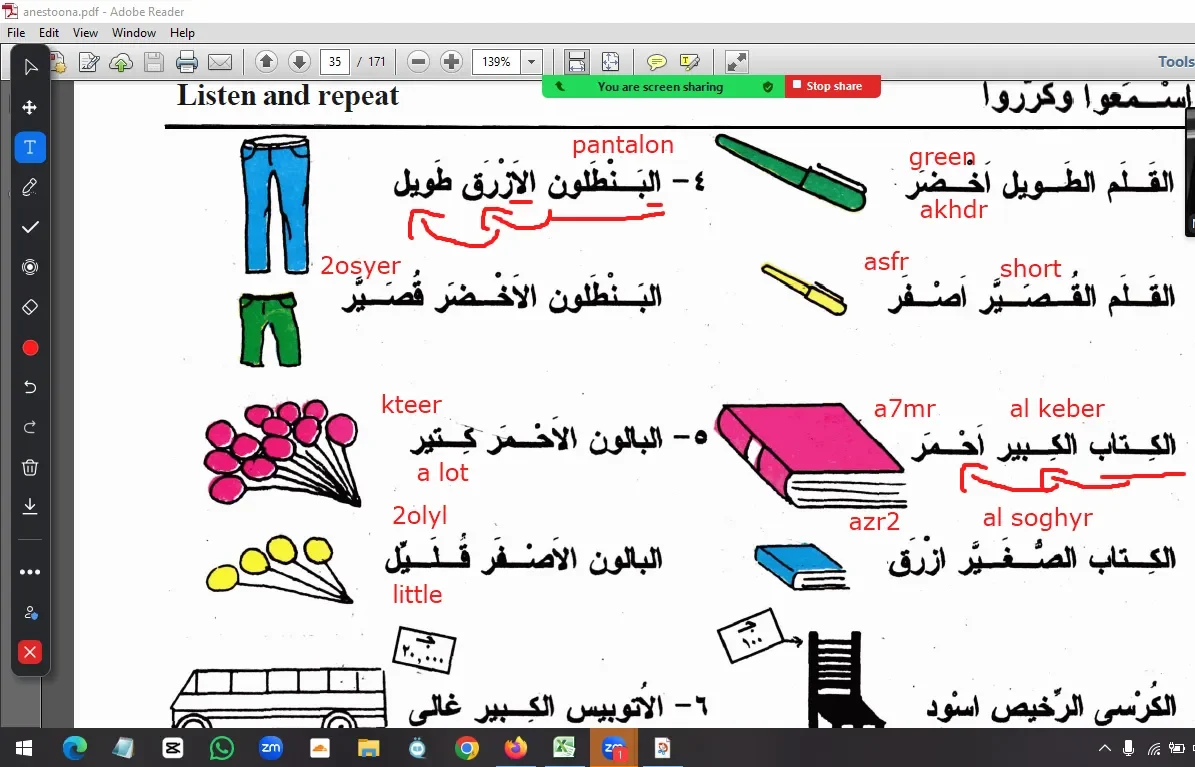This screenshot has height=767, width=1195.
Task: Activate the Eraser annotation tool
Action: 30,307
